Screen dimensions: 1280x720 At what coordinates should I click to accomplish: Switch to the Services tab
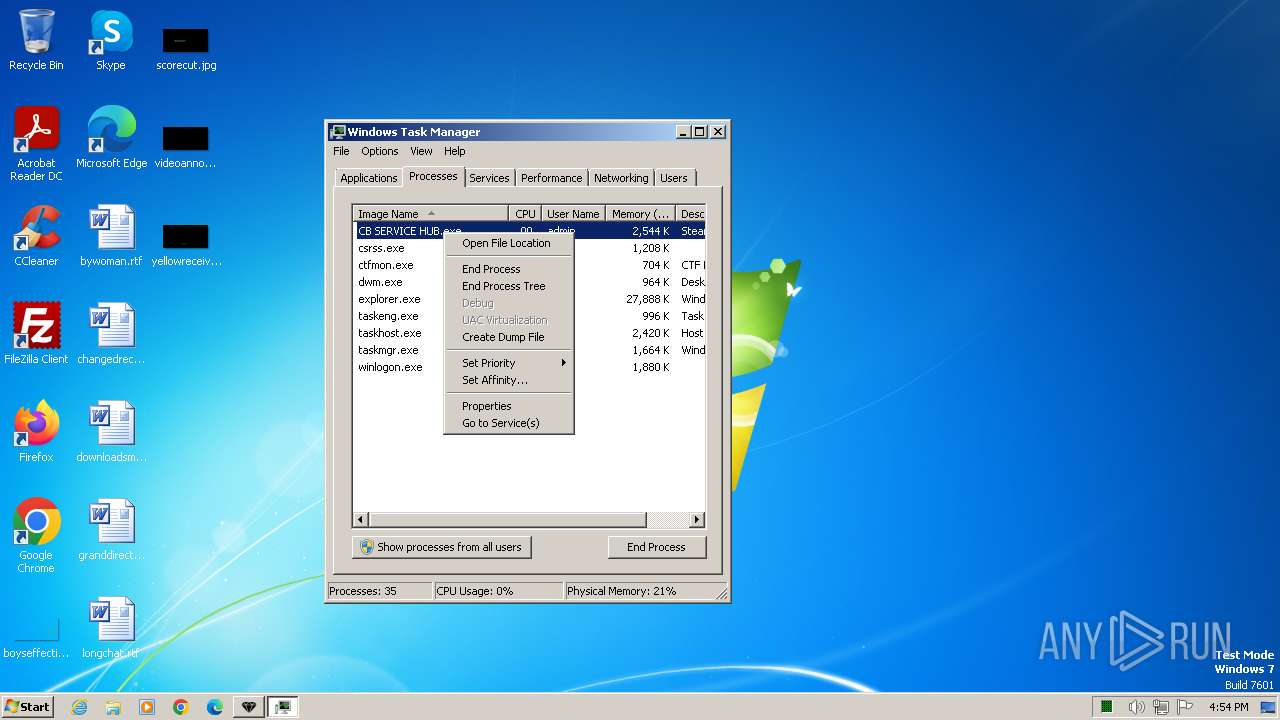pos(489,178)
